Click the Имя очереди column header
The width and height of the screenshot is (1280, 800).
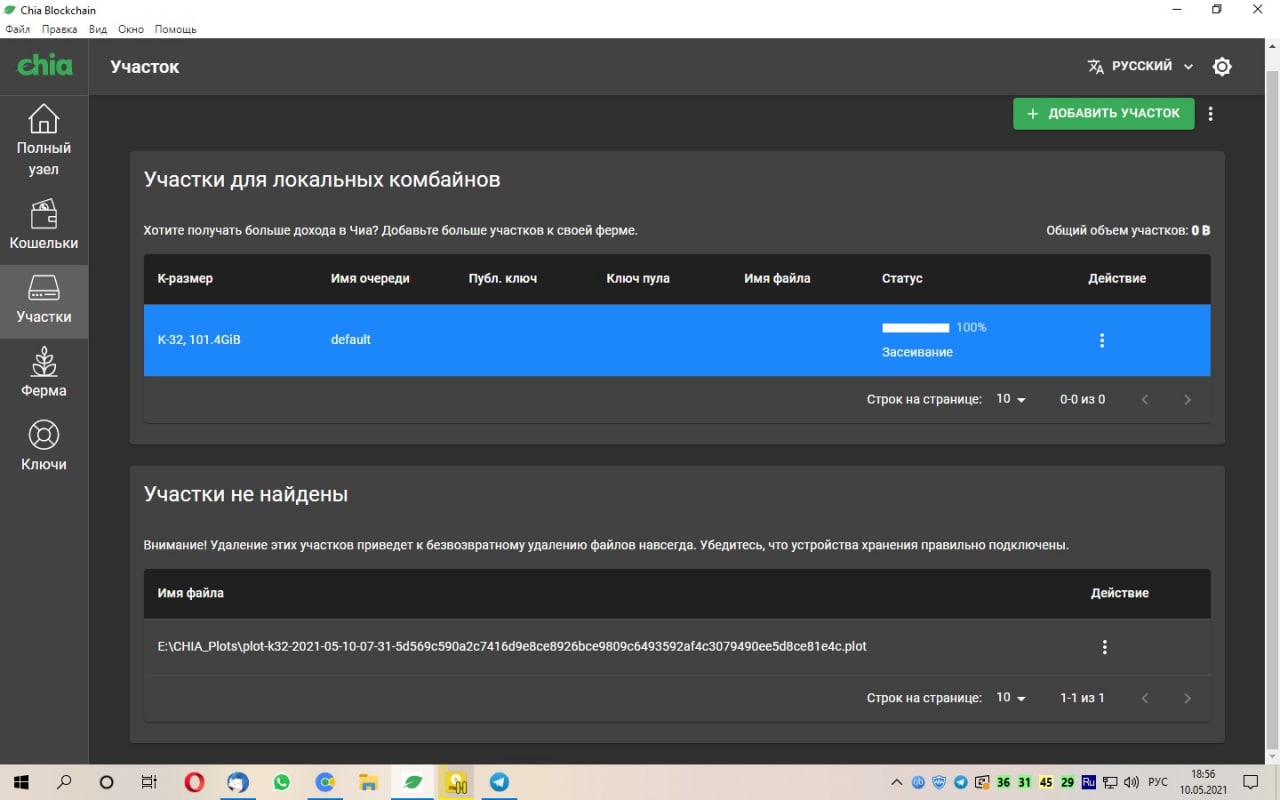[x=370, y=278]
